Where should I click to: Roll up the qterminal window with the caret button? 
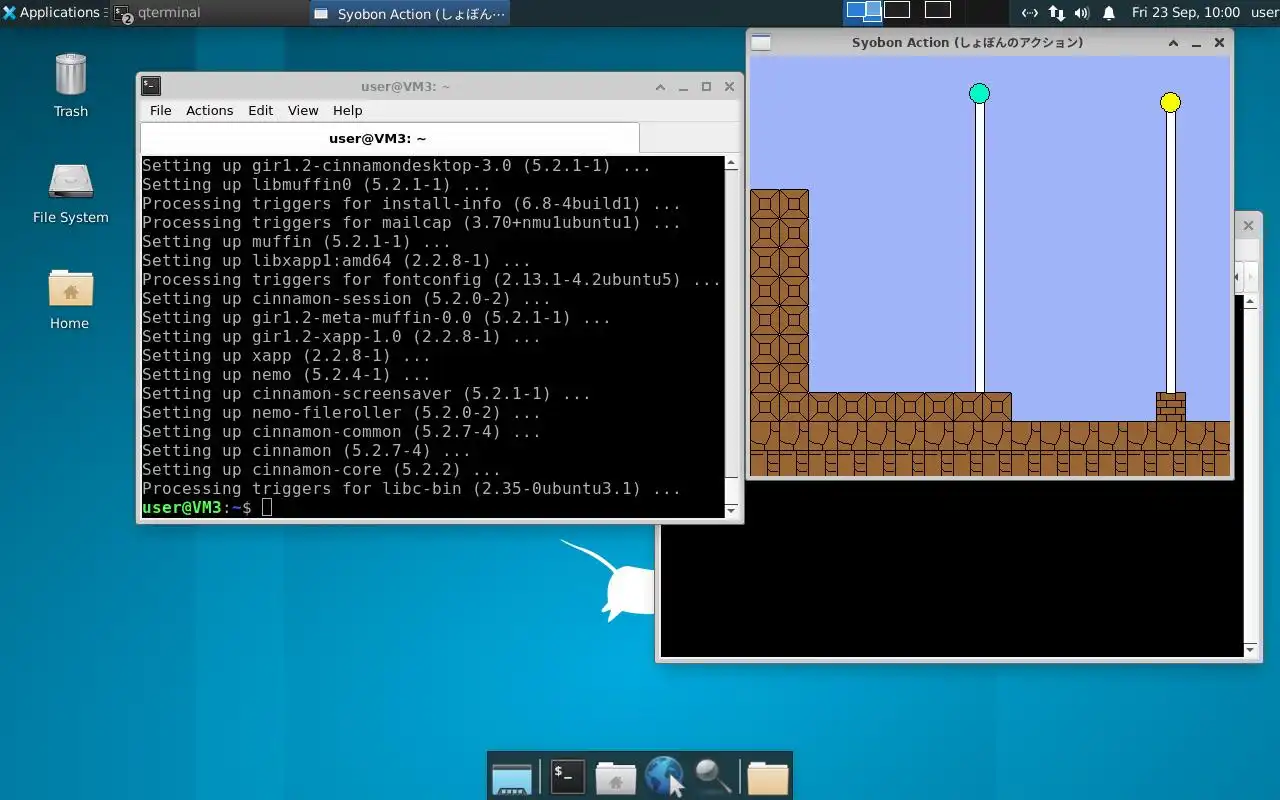click(660, 87)
